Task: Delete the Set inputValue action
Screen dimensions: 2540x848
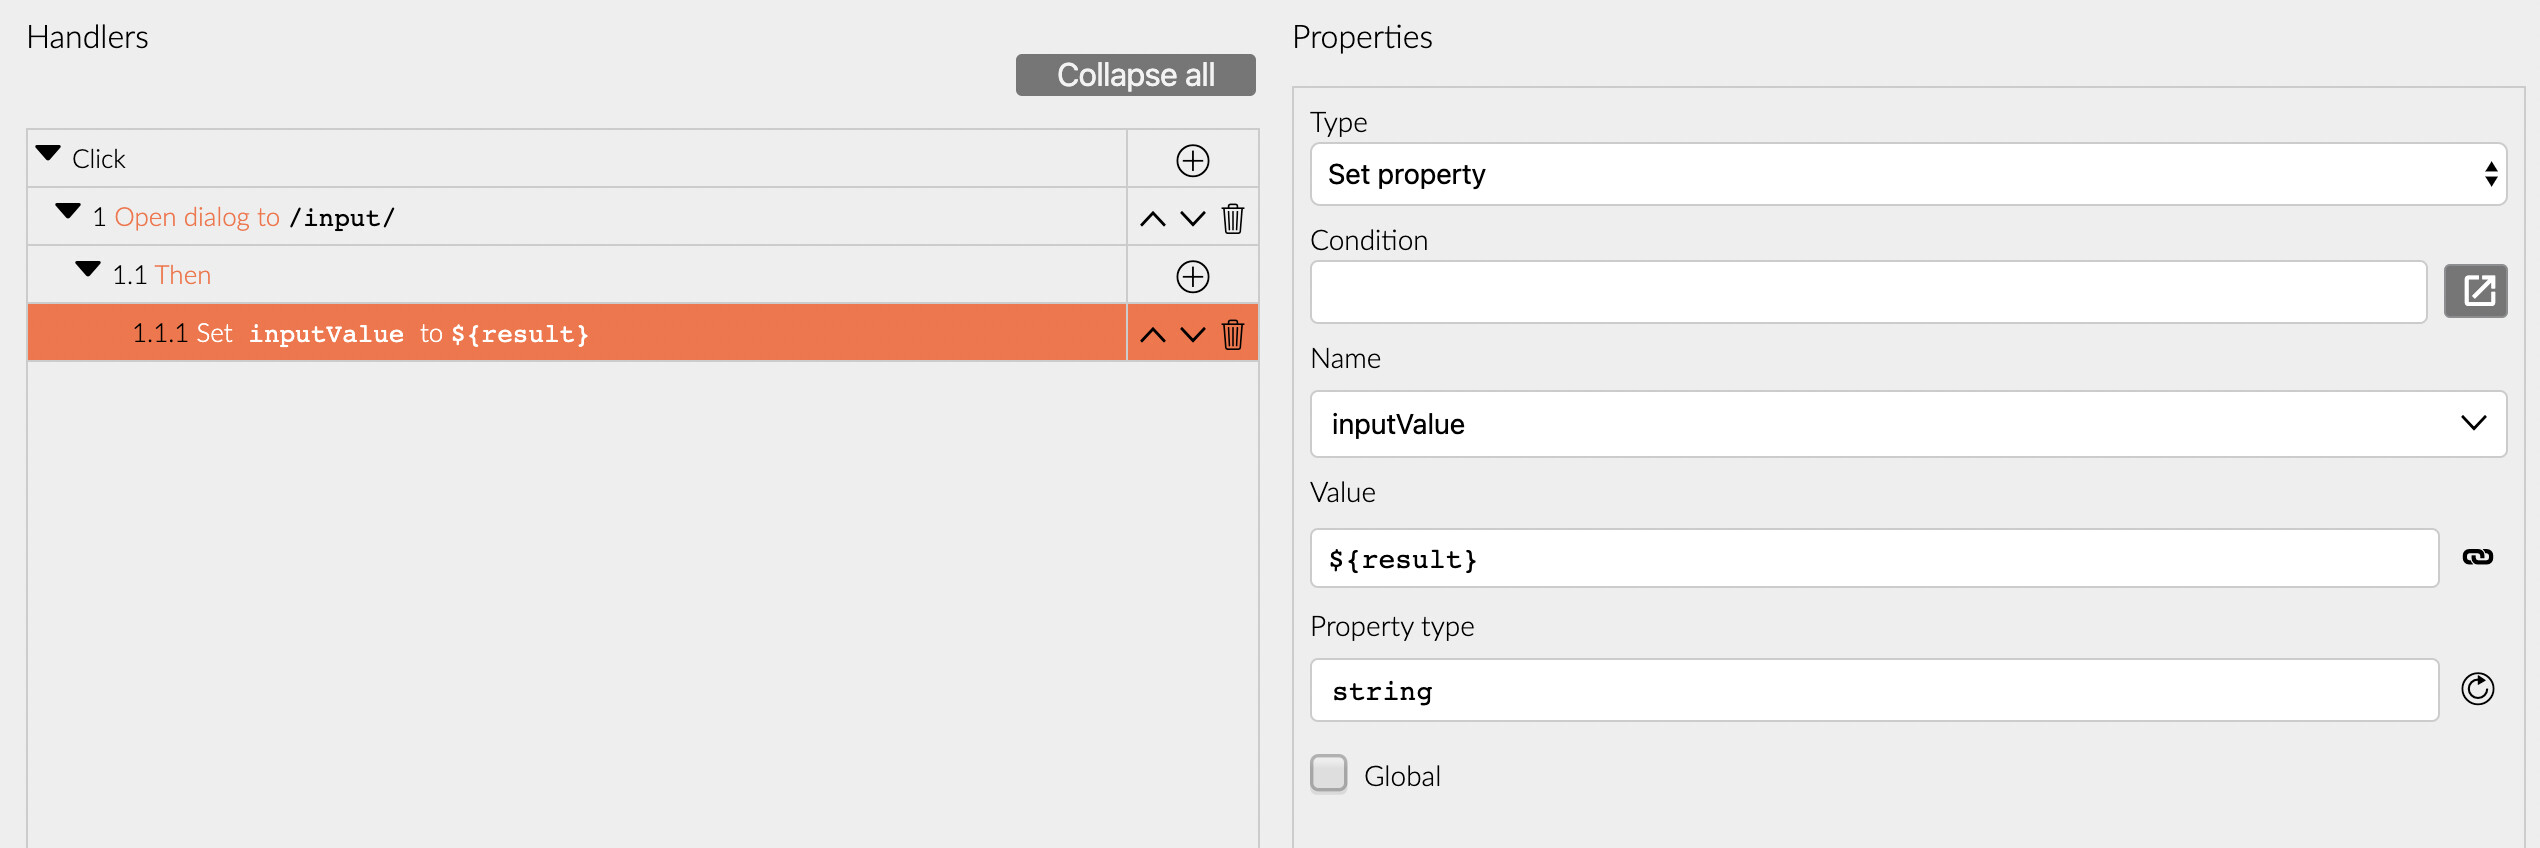Action: tap(1233, 334)
